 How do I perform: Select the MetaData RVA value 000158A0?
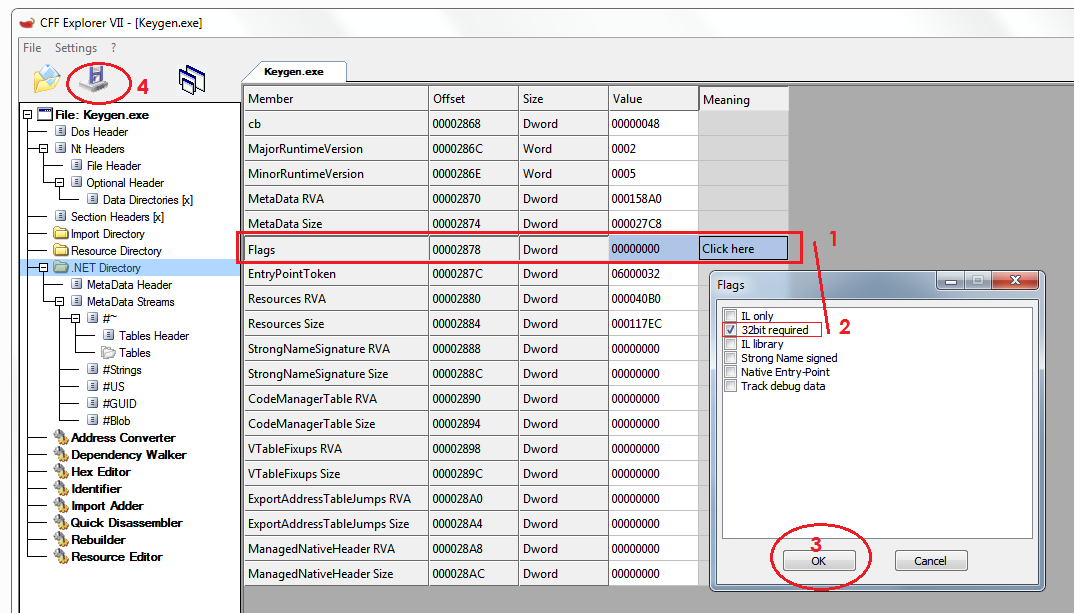coord(653,199)
